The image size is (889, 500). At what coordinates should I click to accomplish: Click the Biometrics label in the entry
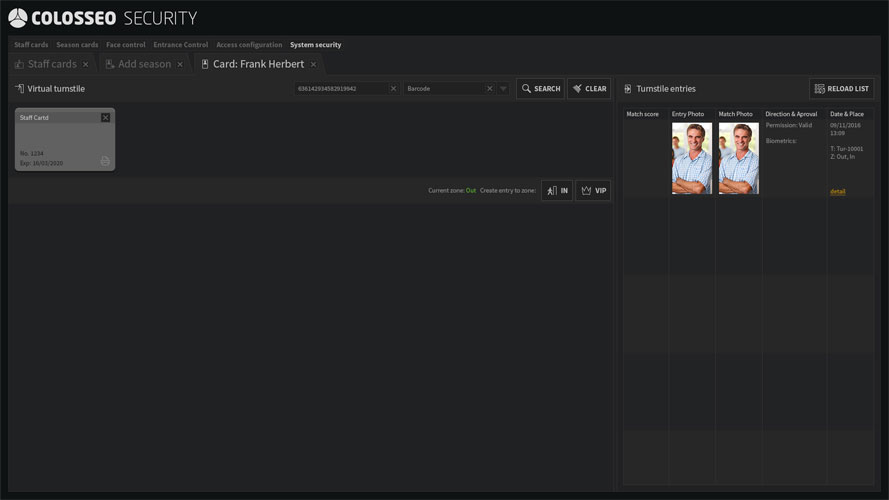coord(781,141)
